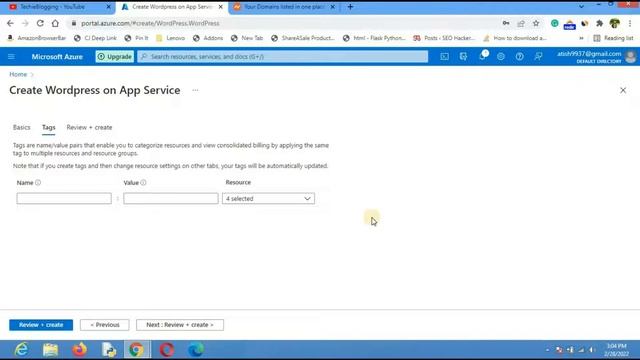Open the Opera icon in the taskbar
This screenshot has width=640, height=360.
tap(167, 349)
